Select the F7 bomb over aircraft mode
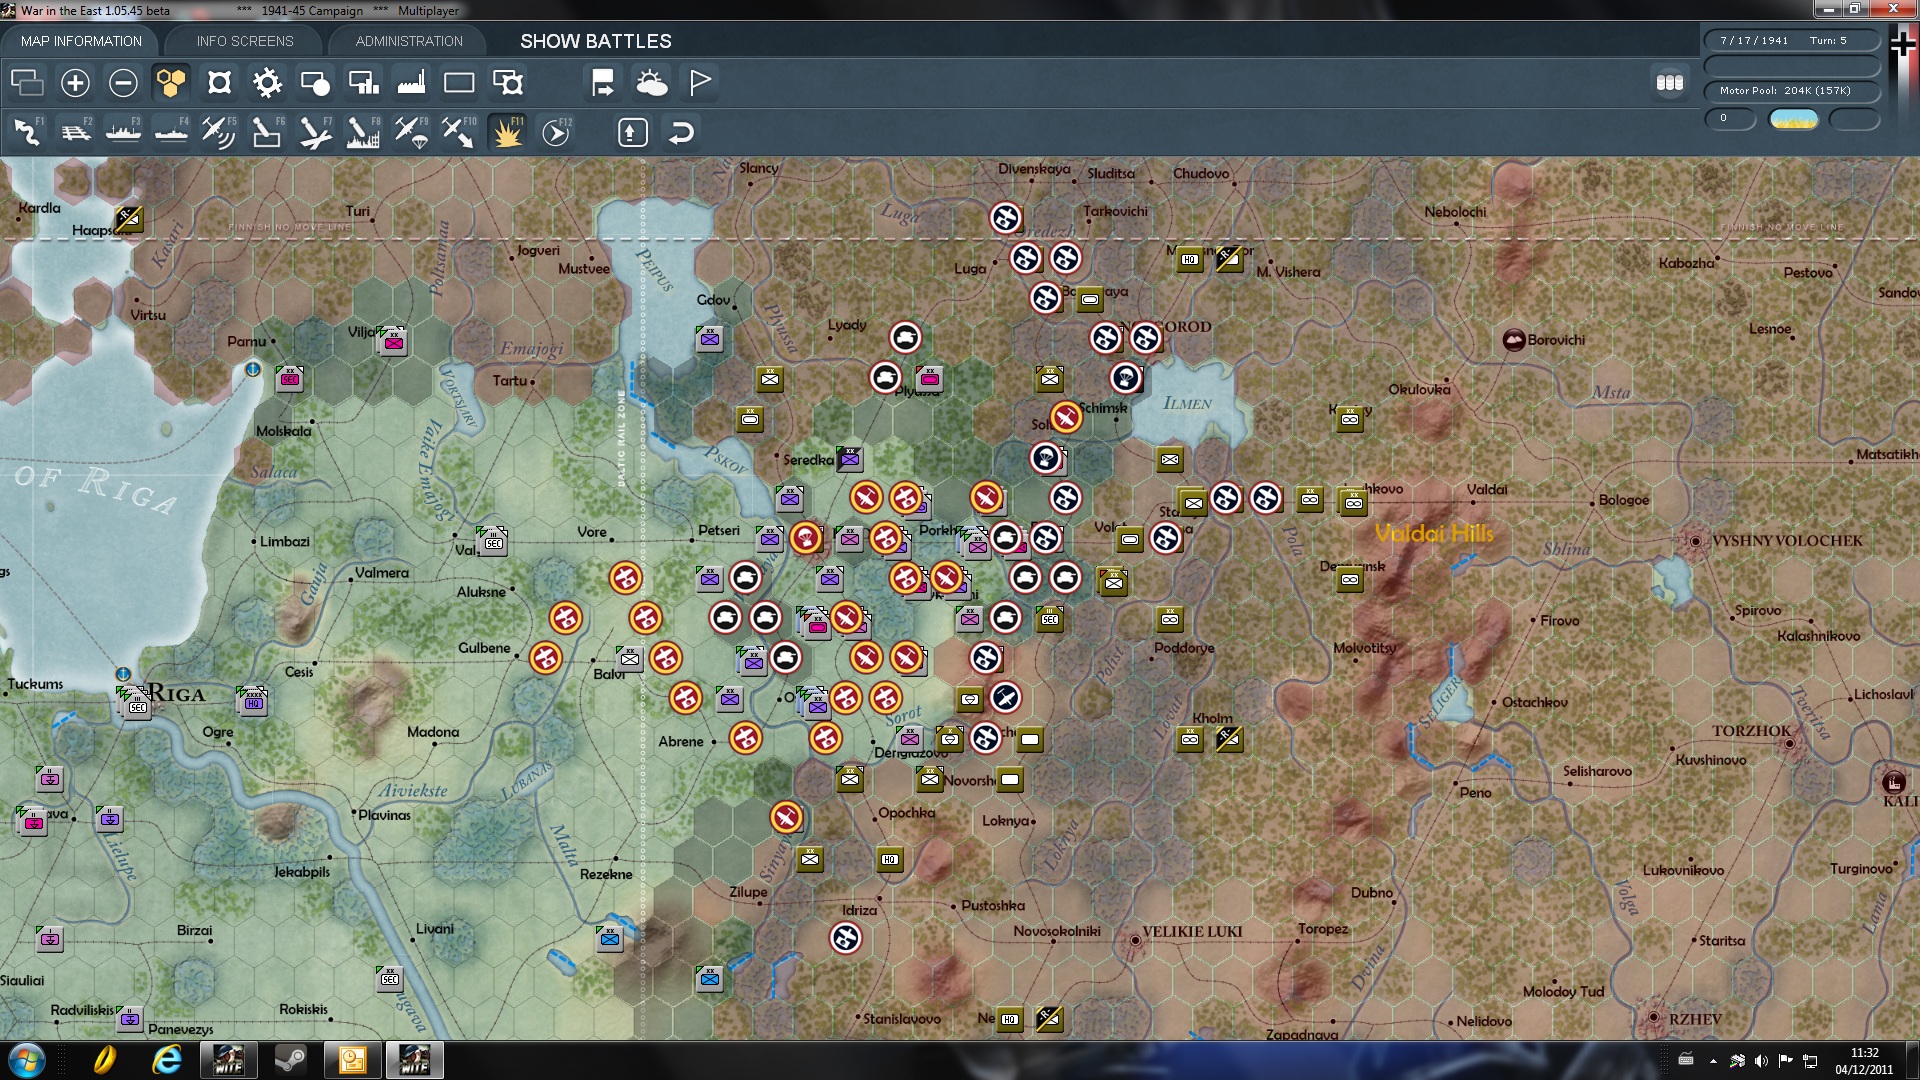 pos(315,132)
